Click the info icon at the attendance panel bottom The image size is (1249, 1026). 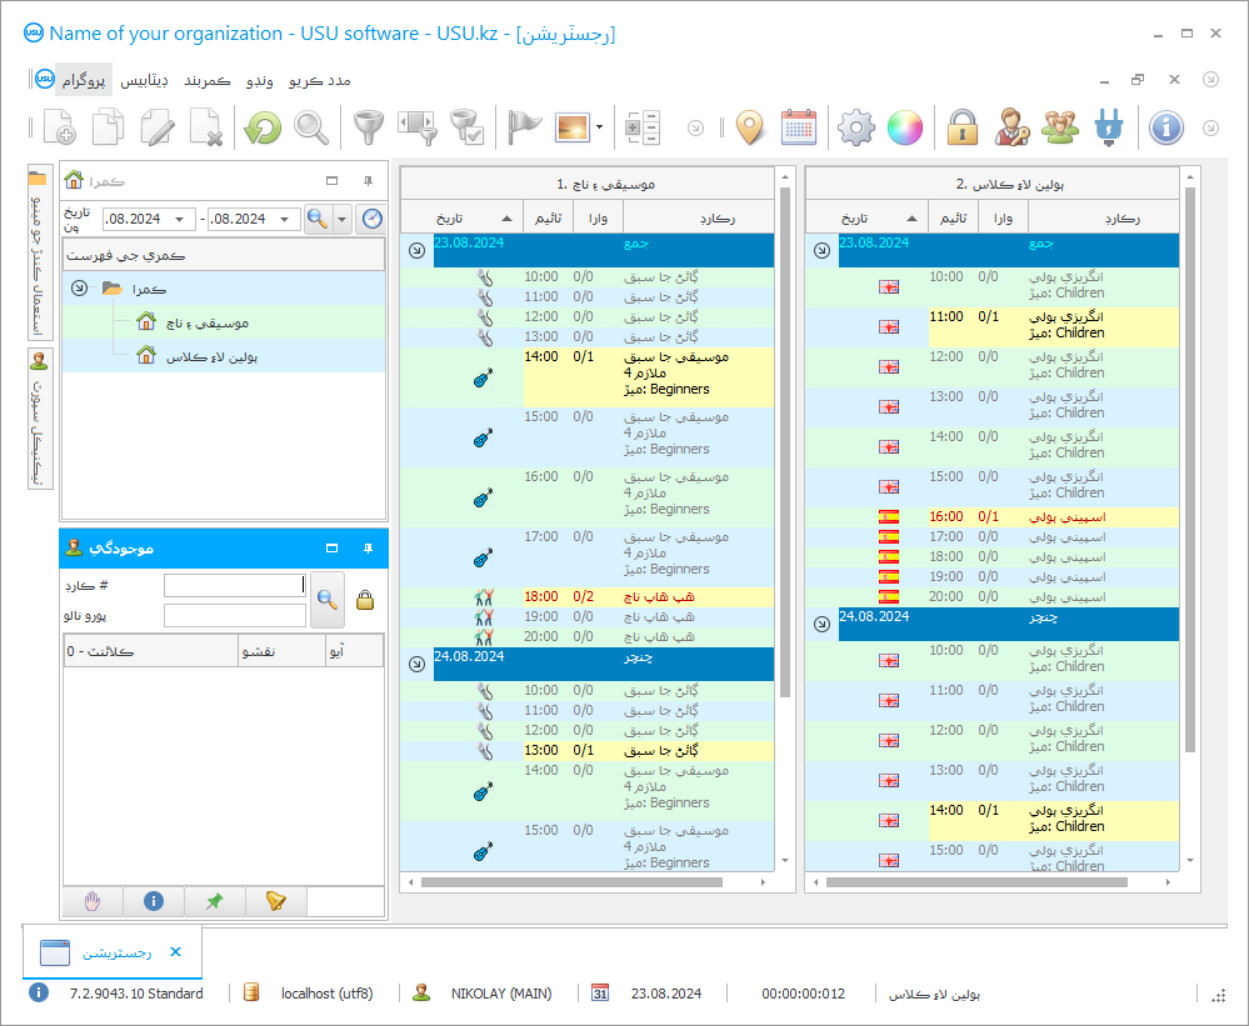(x=154, y=901)
